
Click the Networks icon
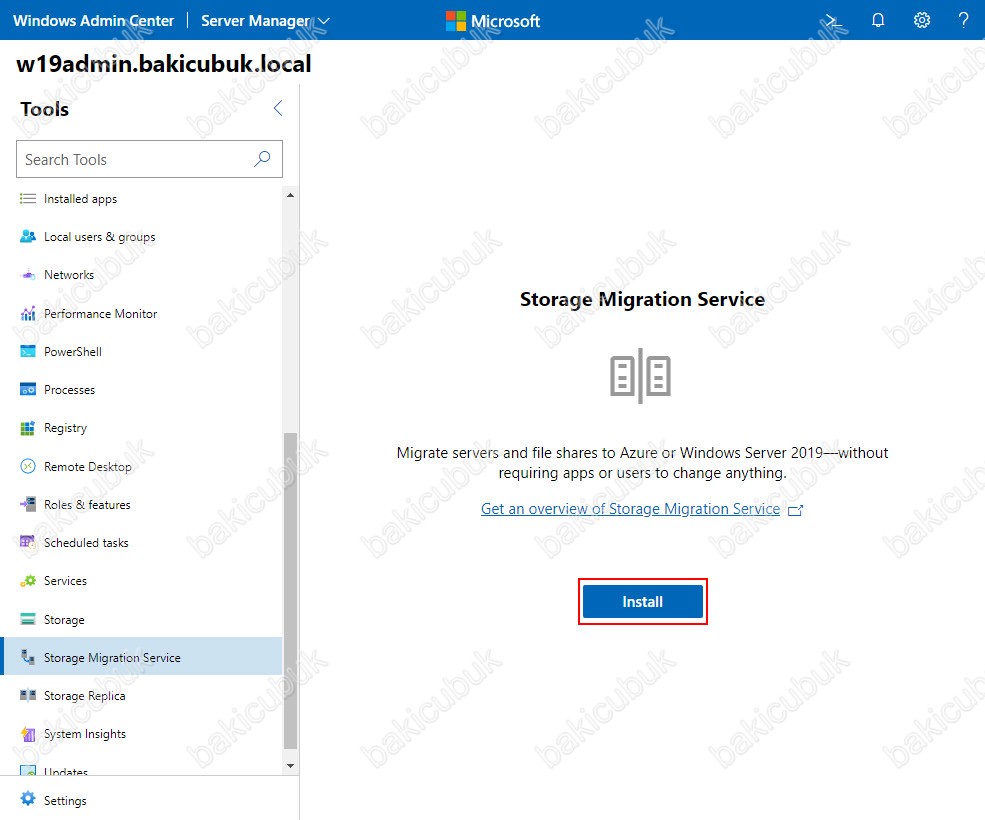click(28, 275)
